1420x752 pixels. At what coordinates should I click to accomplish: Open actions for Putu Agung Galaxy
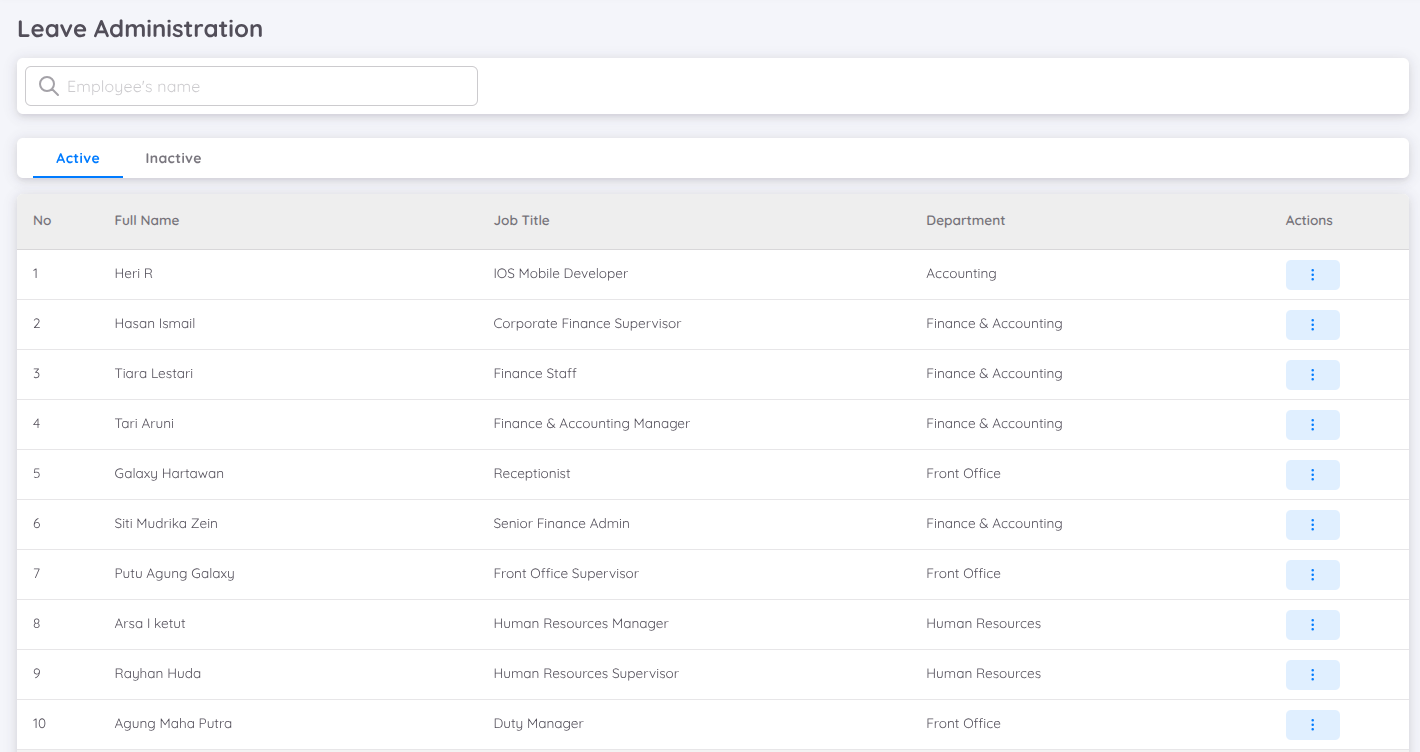pyautogui.click(x=1312, y=575)
